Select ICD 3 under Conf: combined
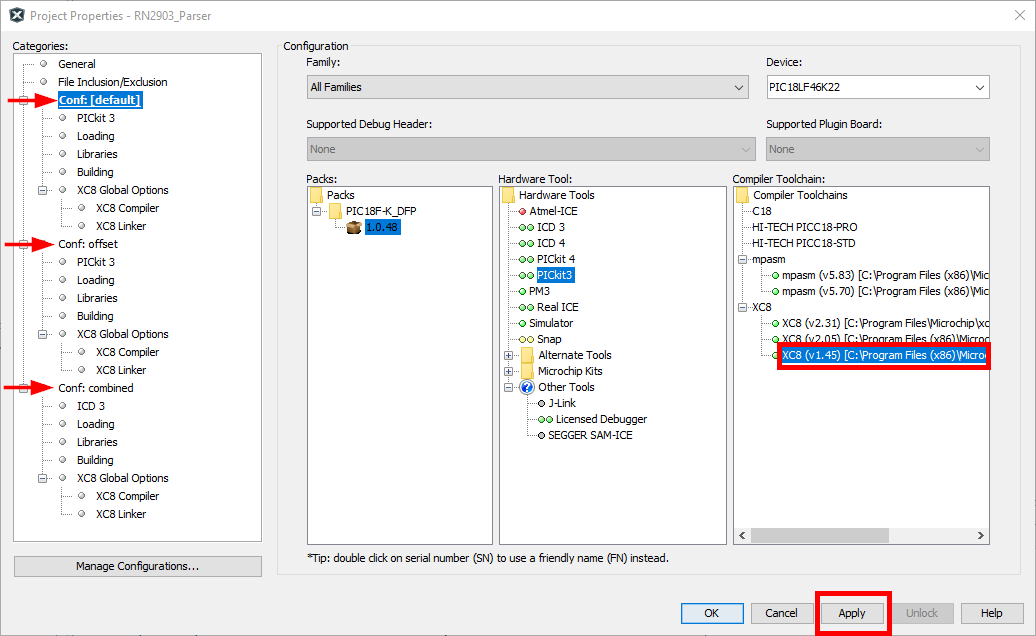This screenshot has width=1036, height=636. click(91, 406)
